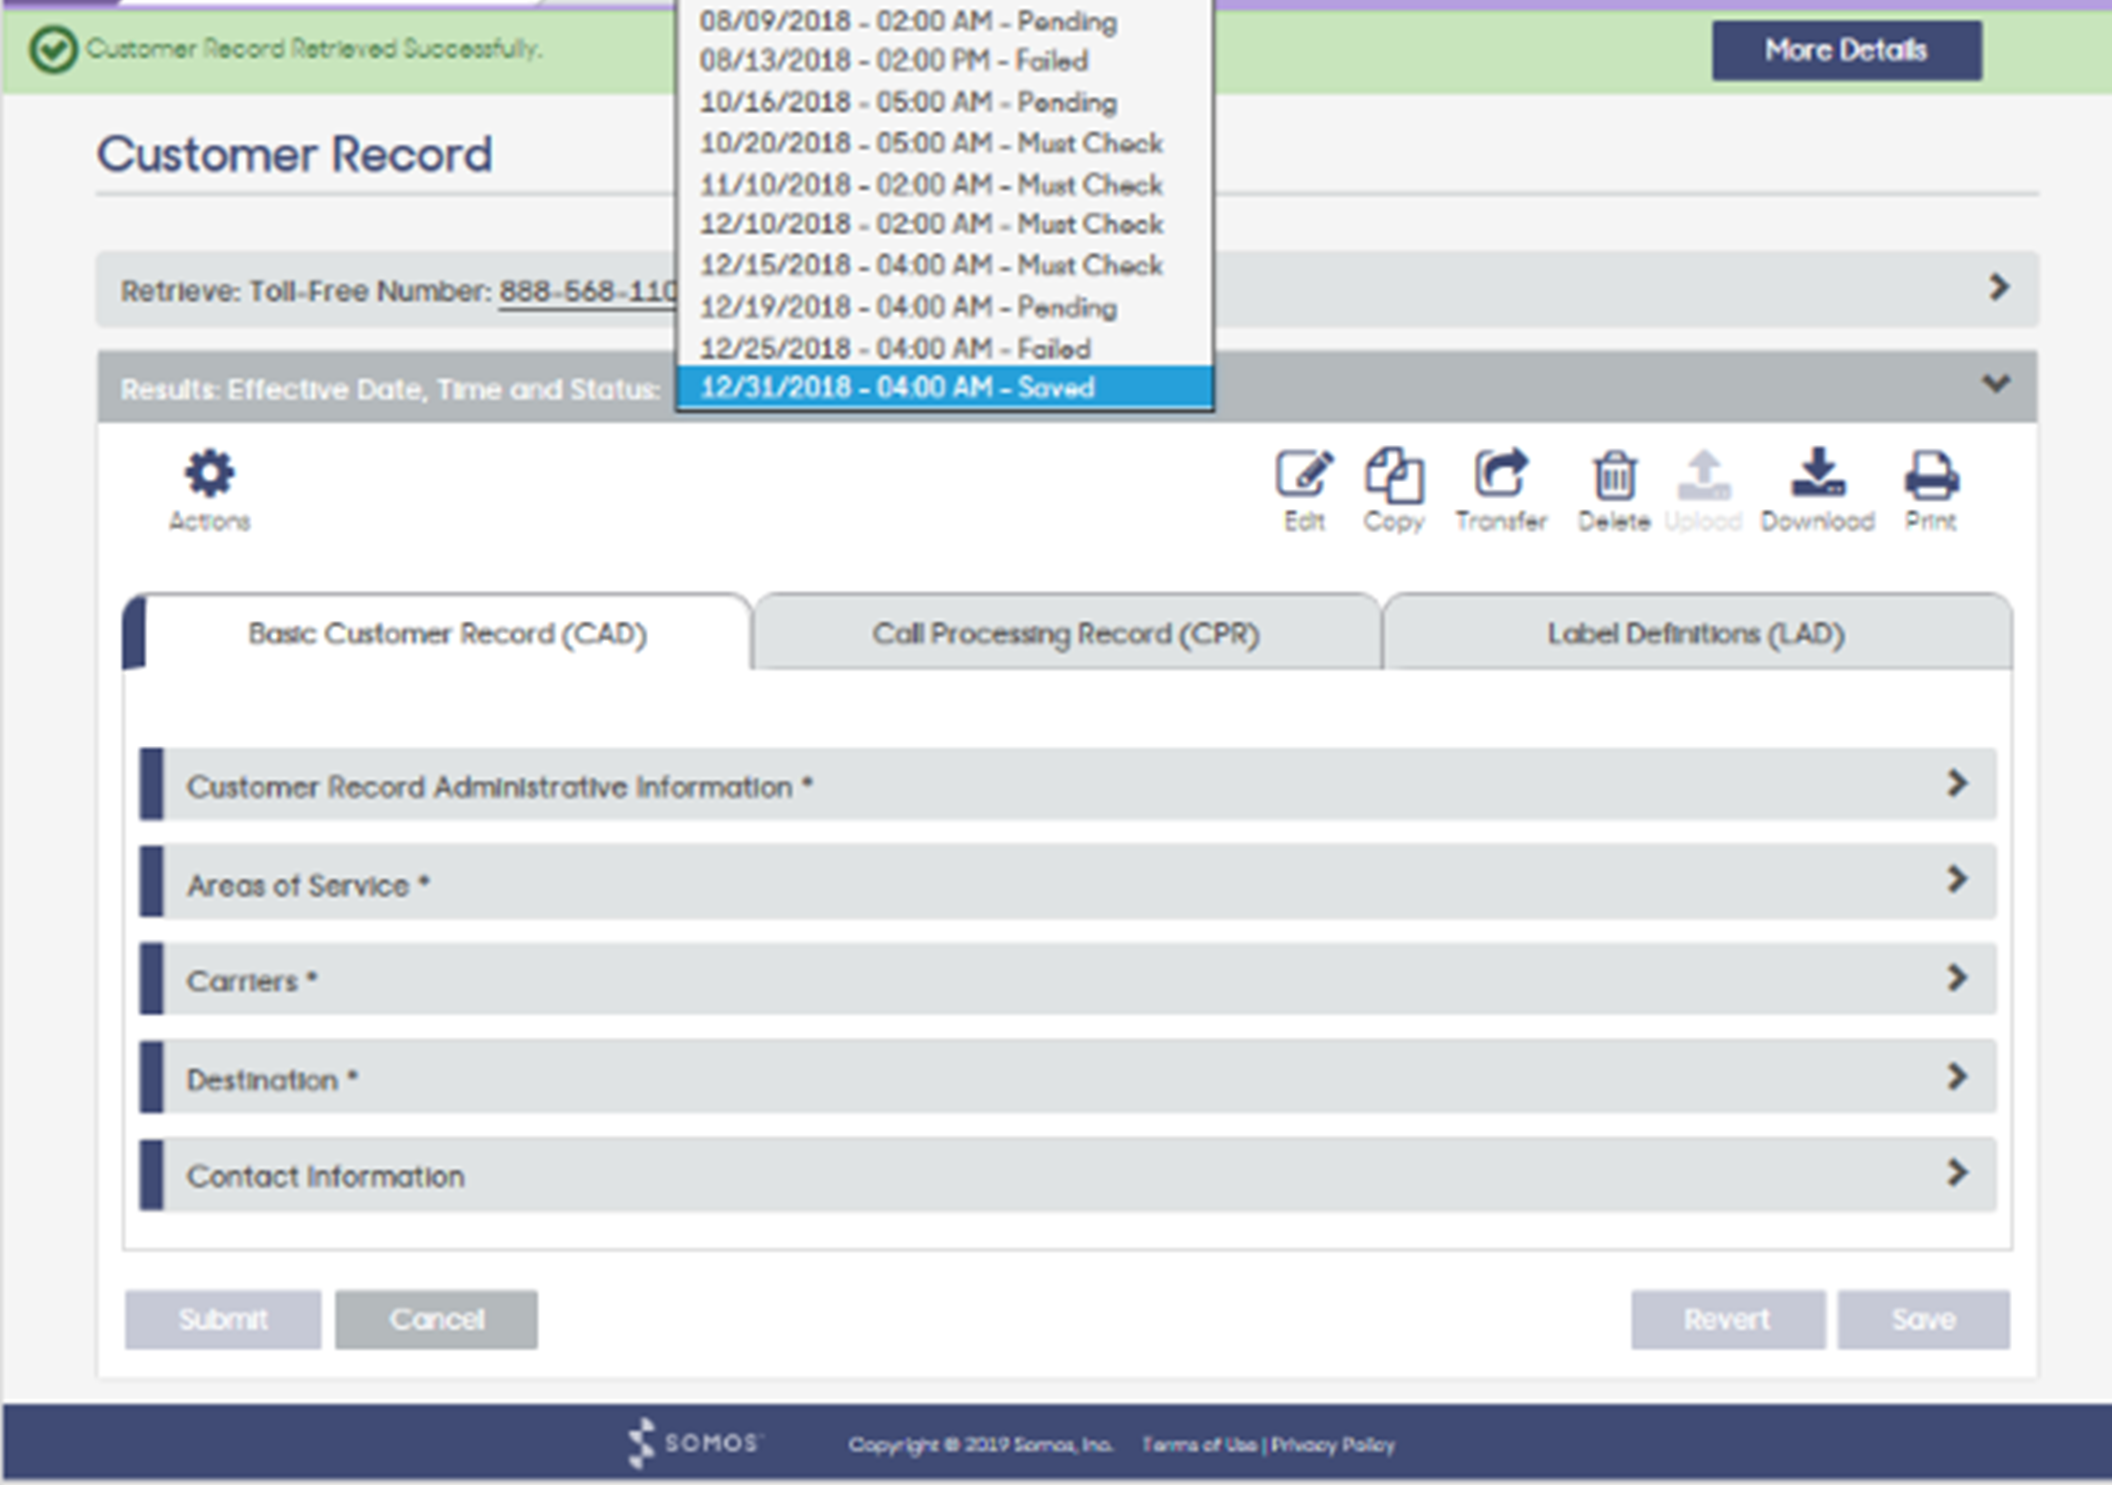The image size is (2112, 1485).
Task: Click the copyright 2019 Somos text
Action: 980,1444
